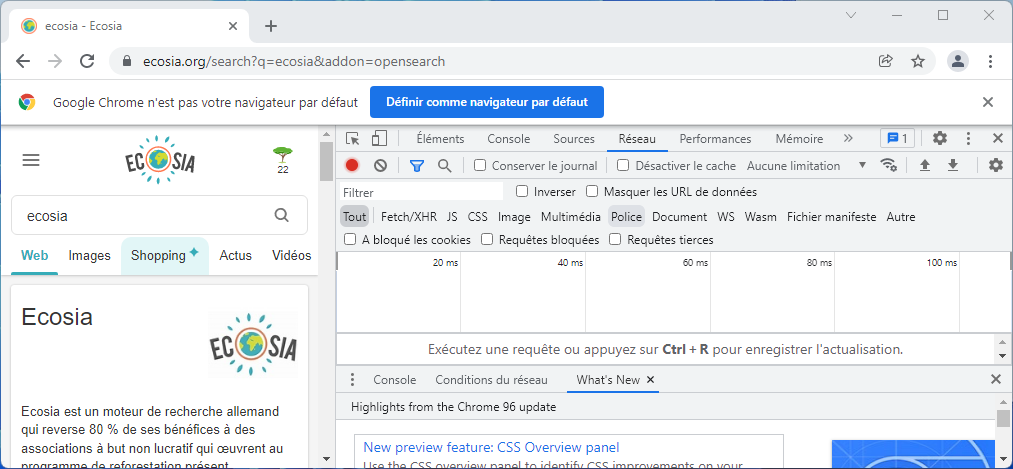This screenshot has height=469, width=1013.
Task: Click the inspect element picker icon
Action: point(352,139)
